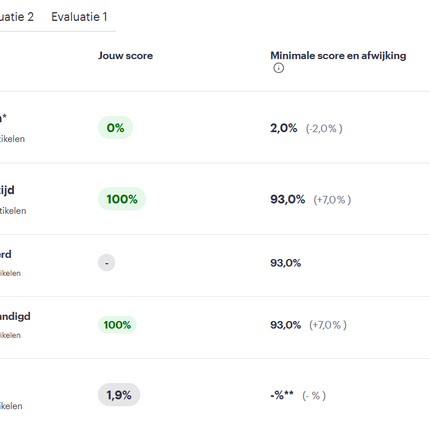Image resolution: width=430 pixels, height=430 pixels.
Task: Click the row label ending in 'ndigd'
Action: click(x=15, y=316)
